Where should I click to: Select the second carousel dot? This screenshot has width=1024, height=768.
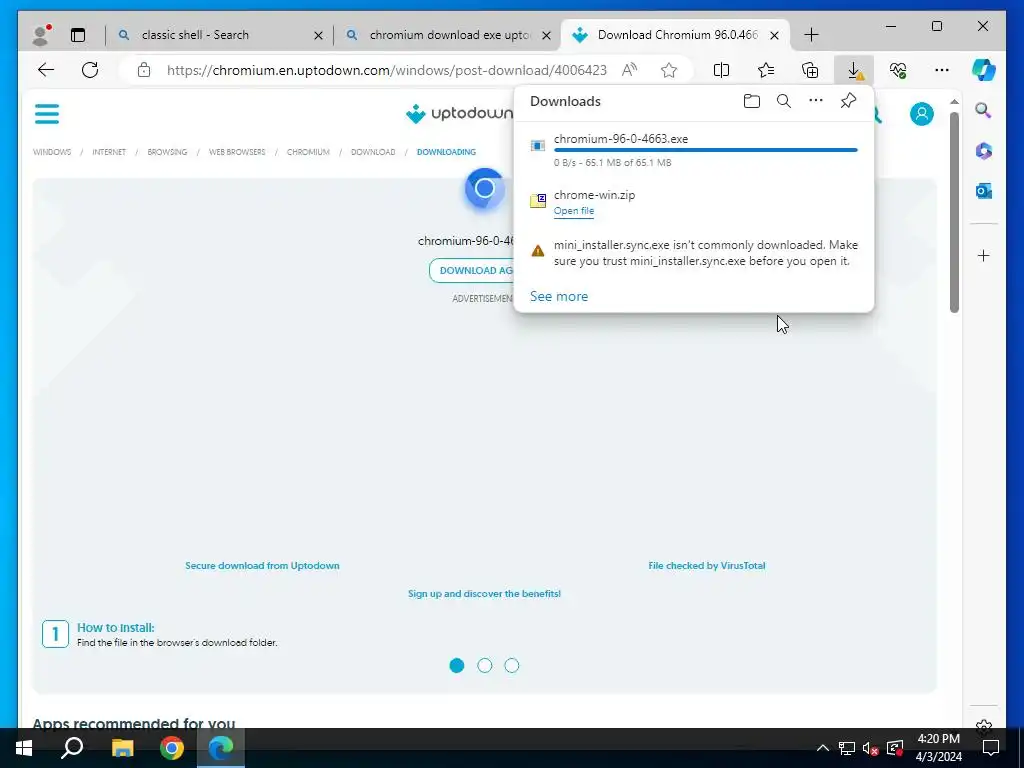(485, 665)
